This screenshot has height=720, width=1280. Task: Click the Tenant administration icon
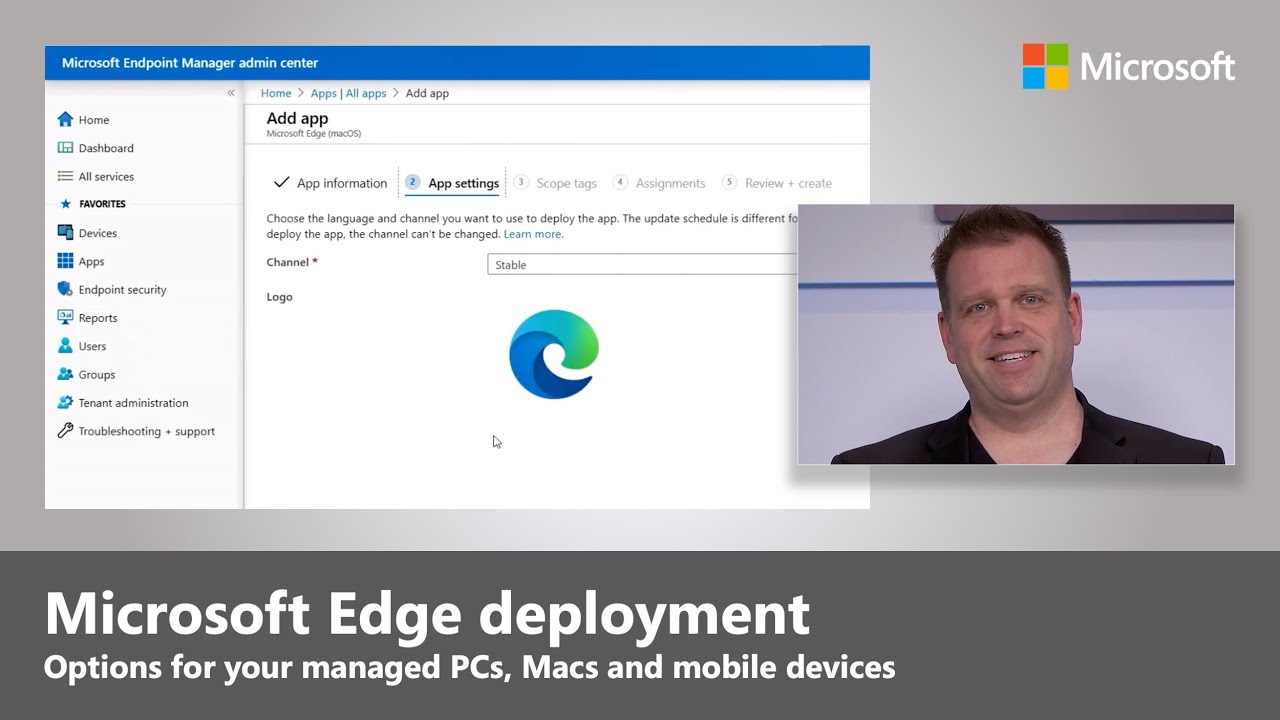coord(65,402)
